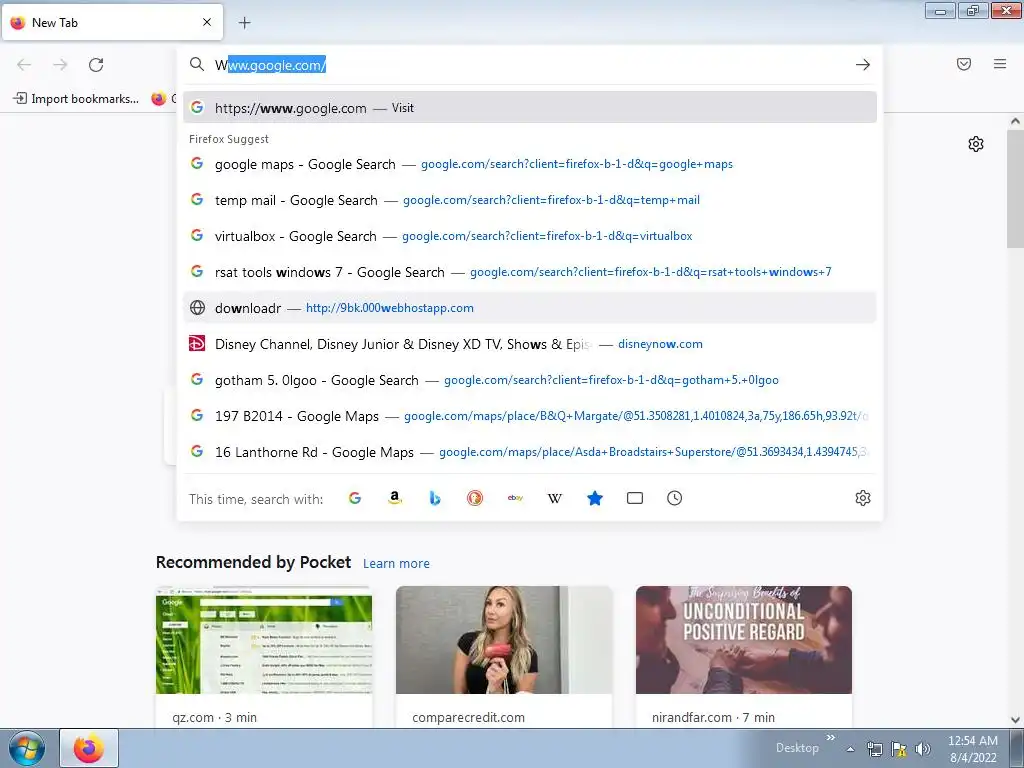Open the nirandfar.com story thumbnail

point(744,640)
